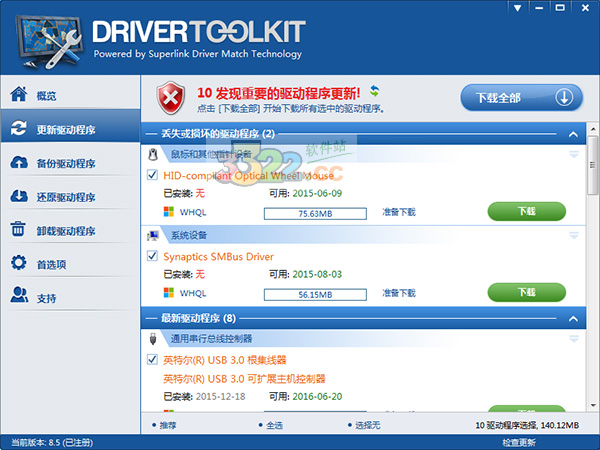Screen dimensions: 600x450
Task: Open the 概览 menu item
Action: click(70, 93)
